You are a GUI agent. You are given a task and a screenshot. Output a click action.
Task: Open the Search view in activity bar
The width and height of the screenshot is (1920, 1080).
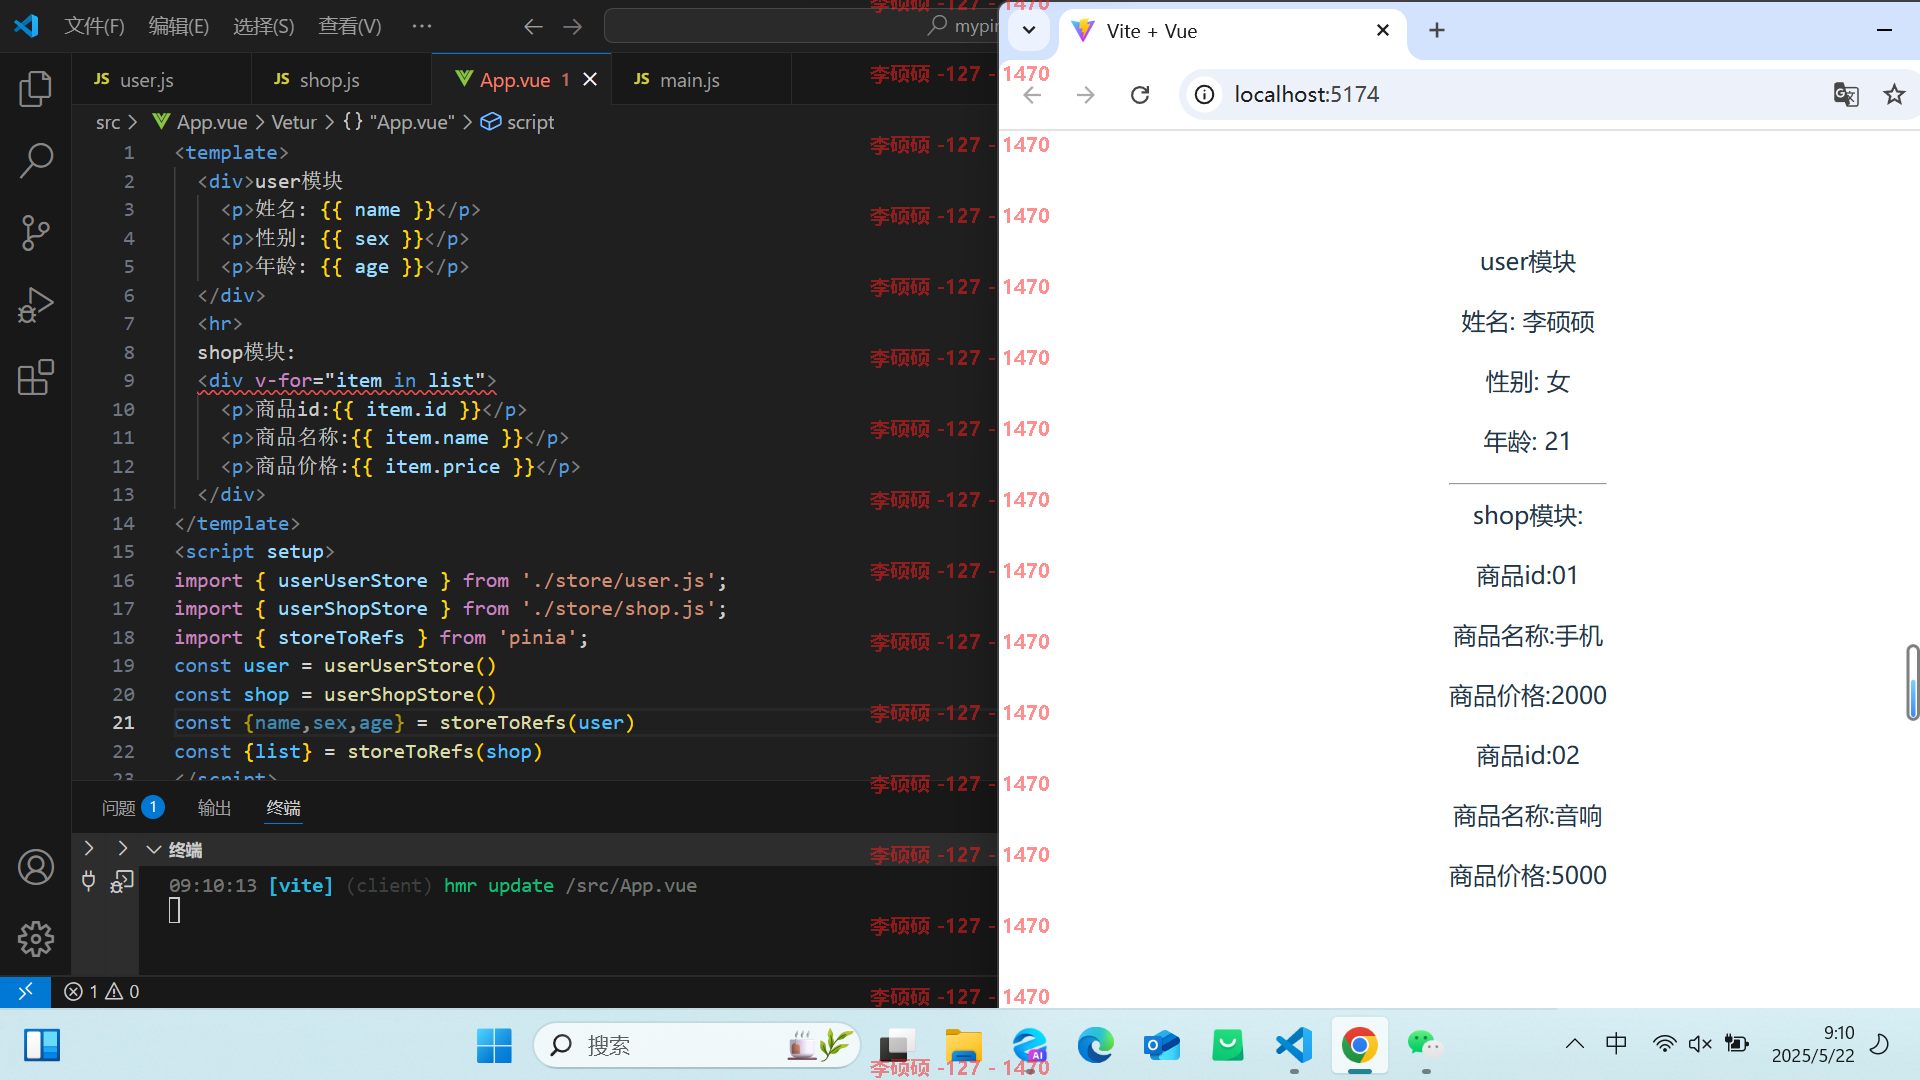pos(36,160)
